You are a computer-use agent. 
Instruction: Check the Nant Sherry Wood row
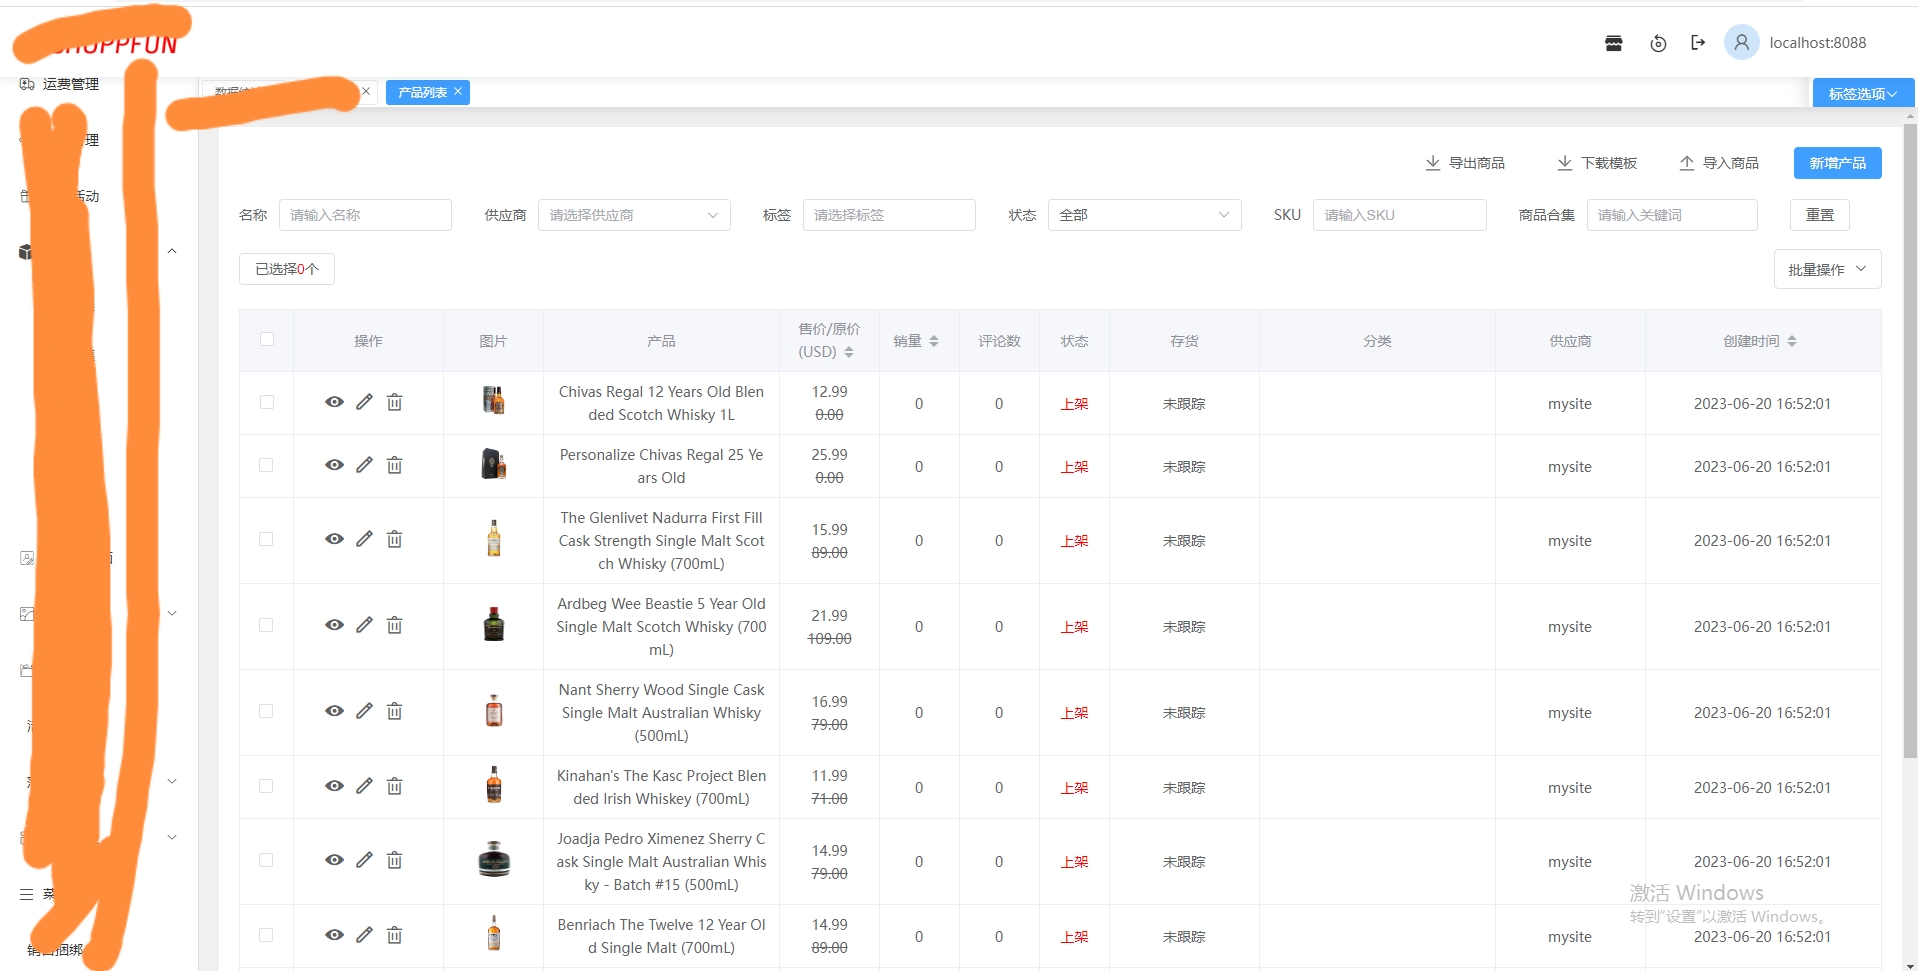pyautogui.click(x=266, y=711)
